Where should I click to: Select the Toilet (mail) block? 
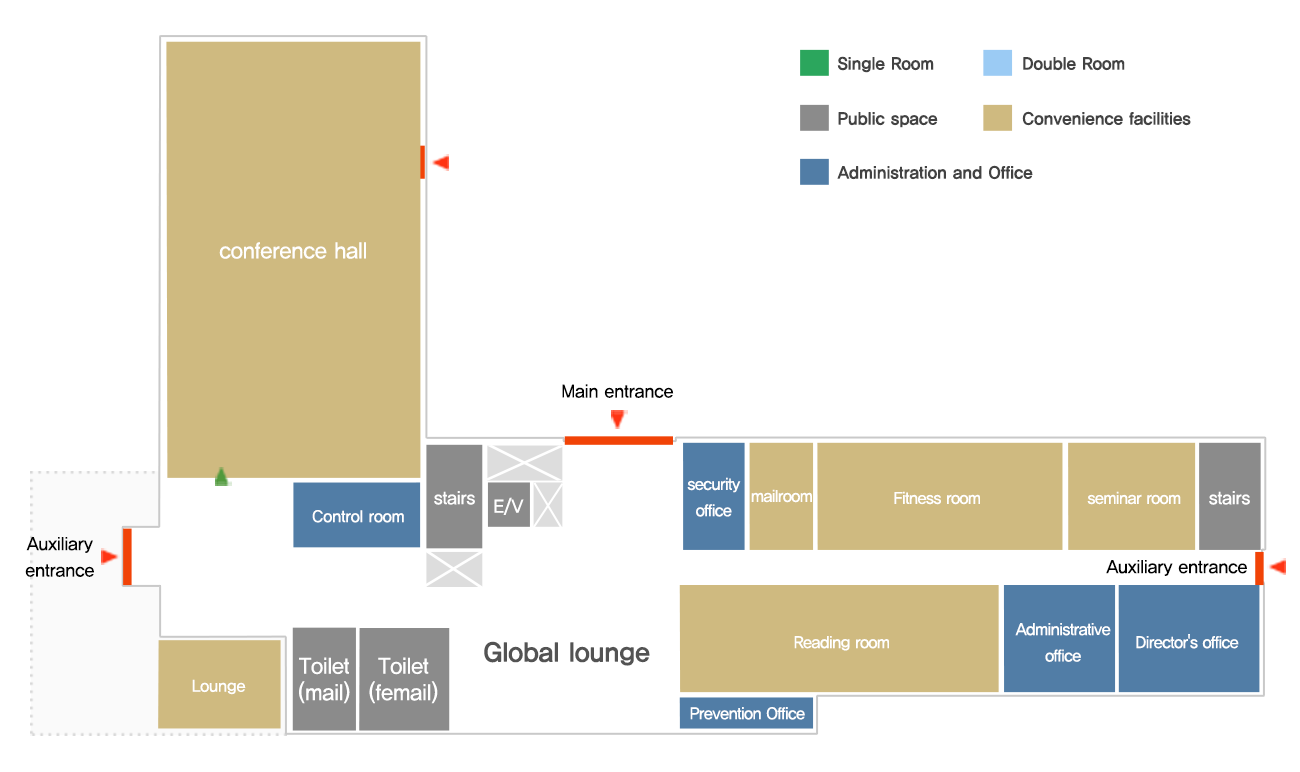324,679
